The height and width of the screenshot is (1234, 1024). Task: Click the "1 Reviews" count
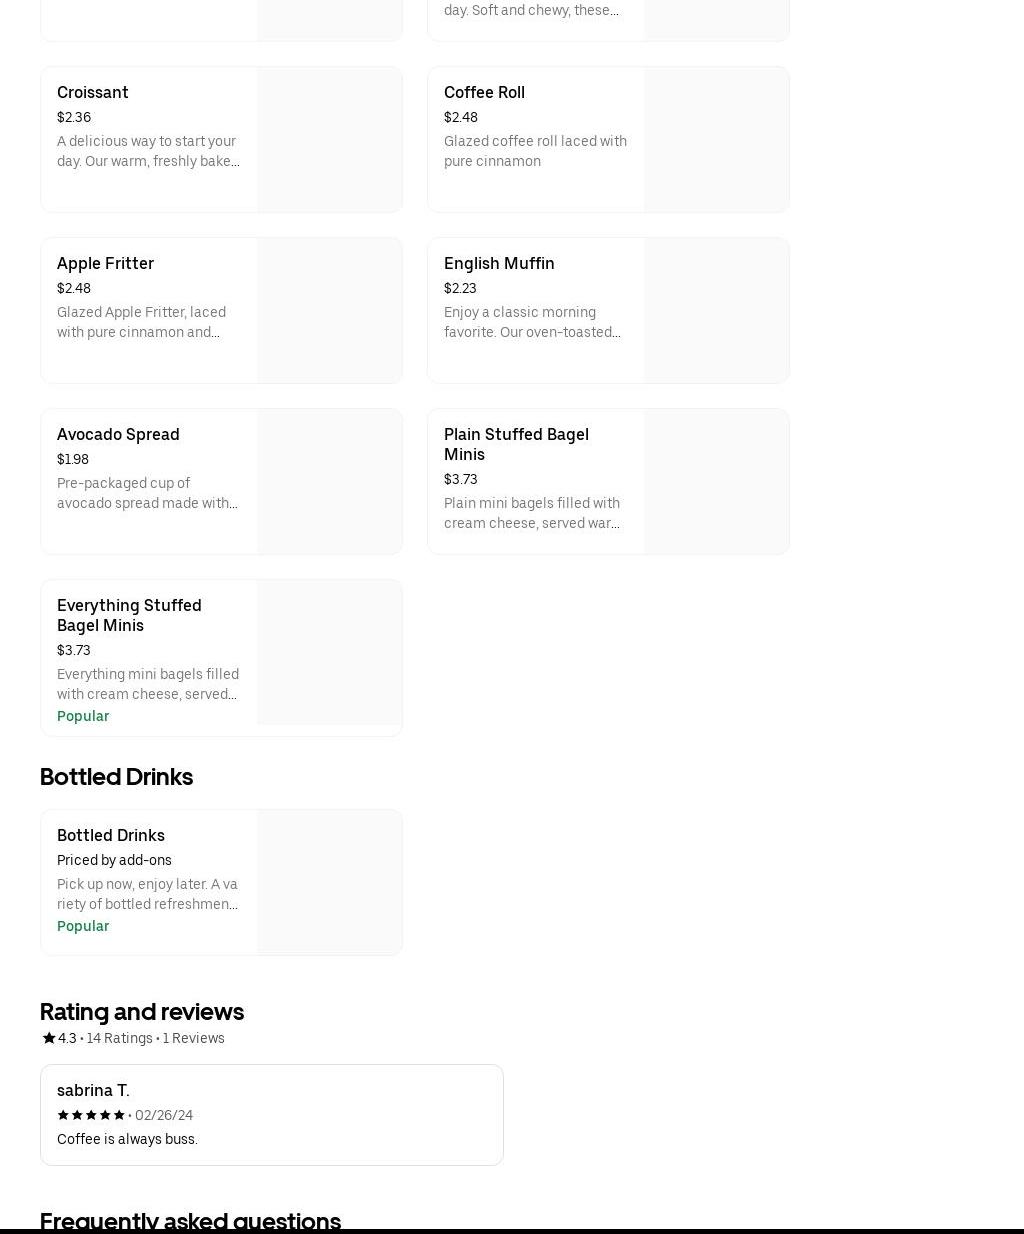[194, 1038]
